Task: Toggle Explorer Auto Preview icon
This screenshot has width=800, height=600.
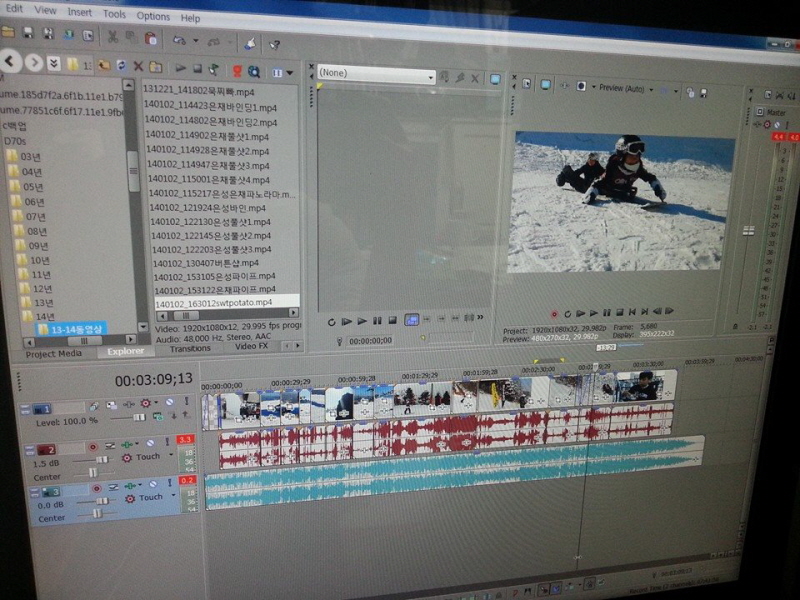Action: (x=214, y=69)
